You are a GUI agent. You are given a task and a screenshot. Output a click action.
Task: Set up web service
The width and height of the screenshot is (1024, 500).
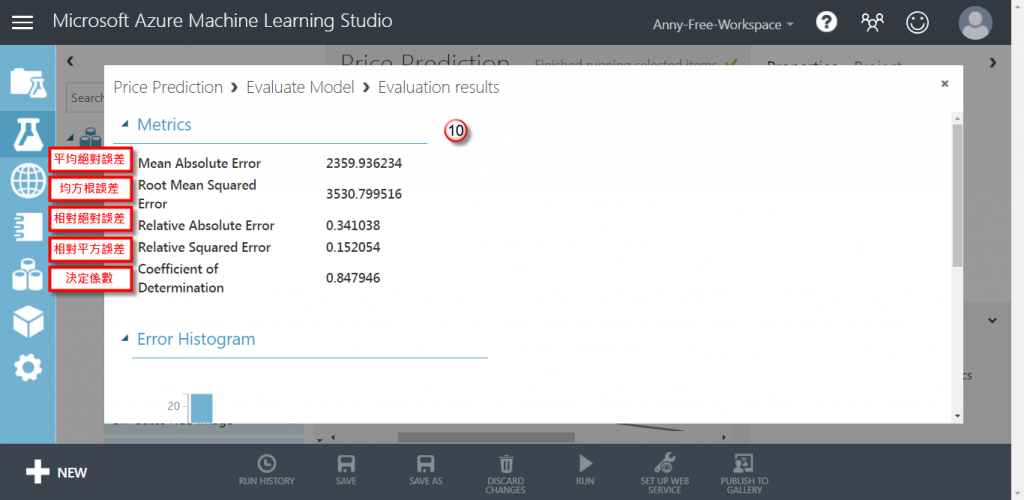665,474
